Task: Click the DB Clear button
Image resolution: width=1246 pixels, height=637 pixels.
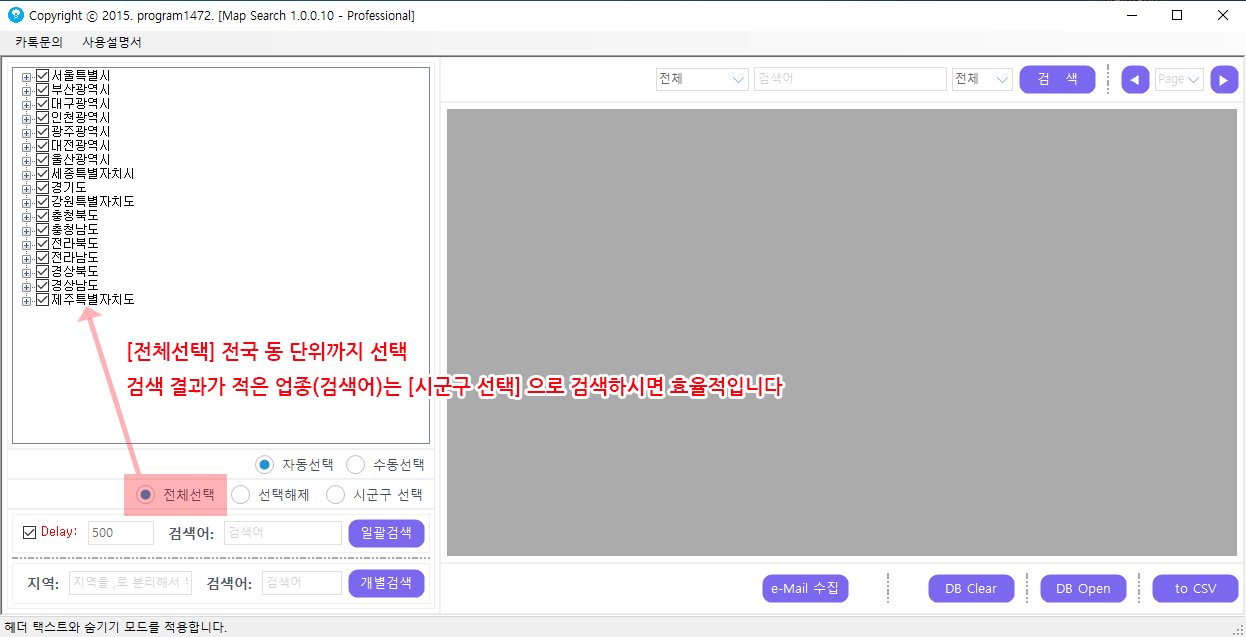Action: pyautogui.click(x=970, y=589)
